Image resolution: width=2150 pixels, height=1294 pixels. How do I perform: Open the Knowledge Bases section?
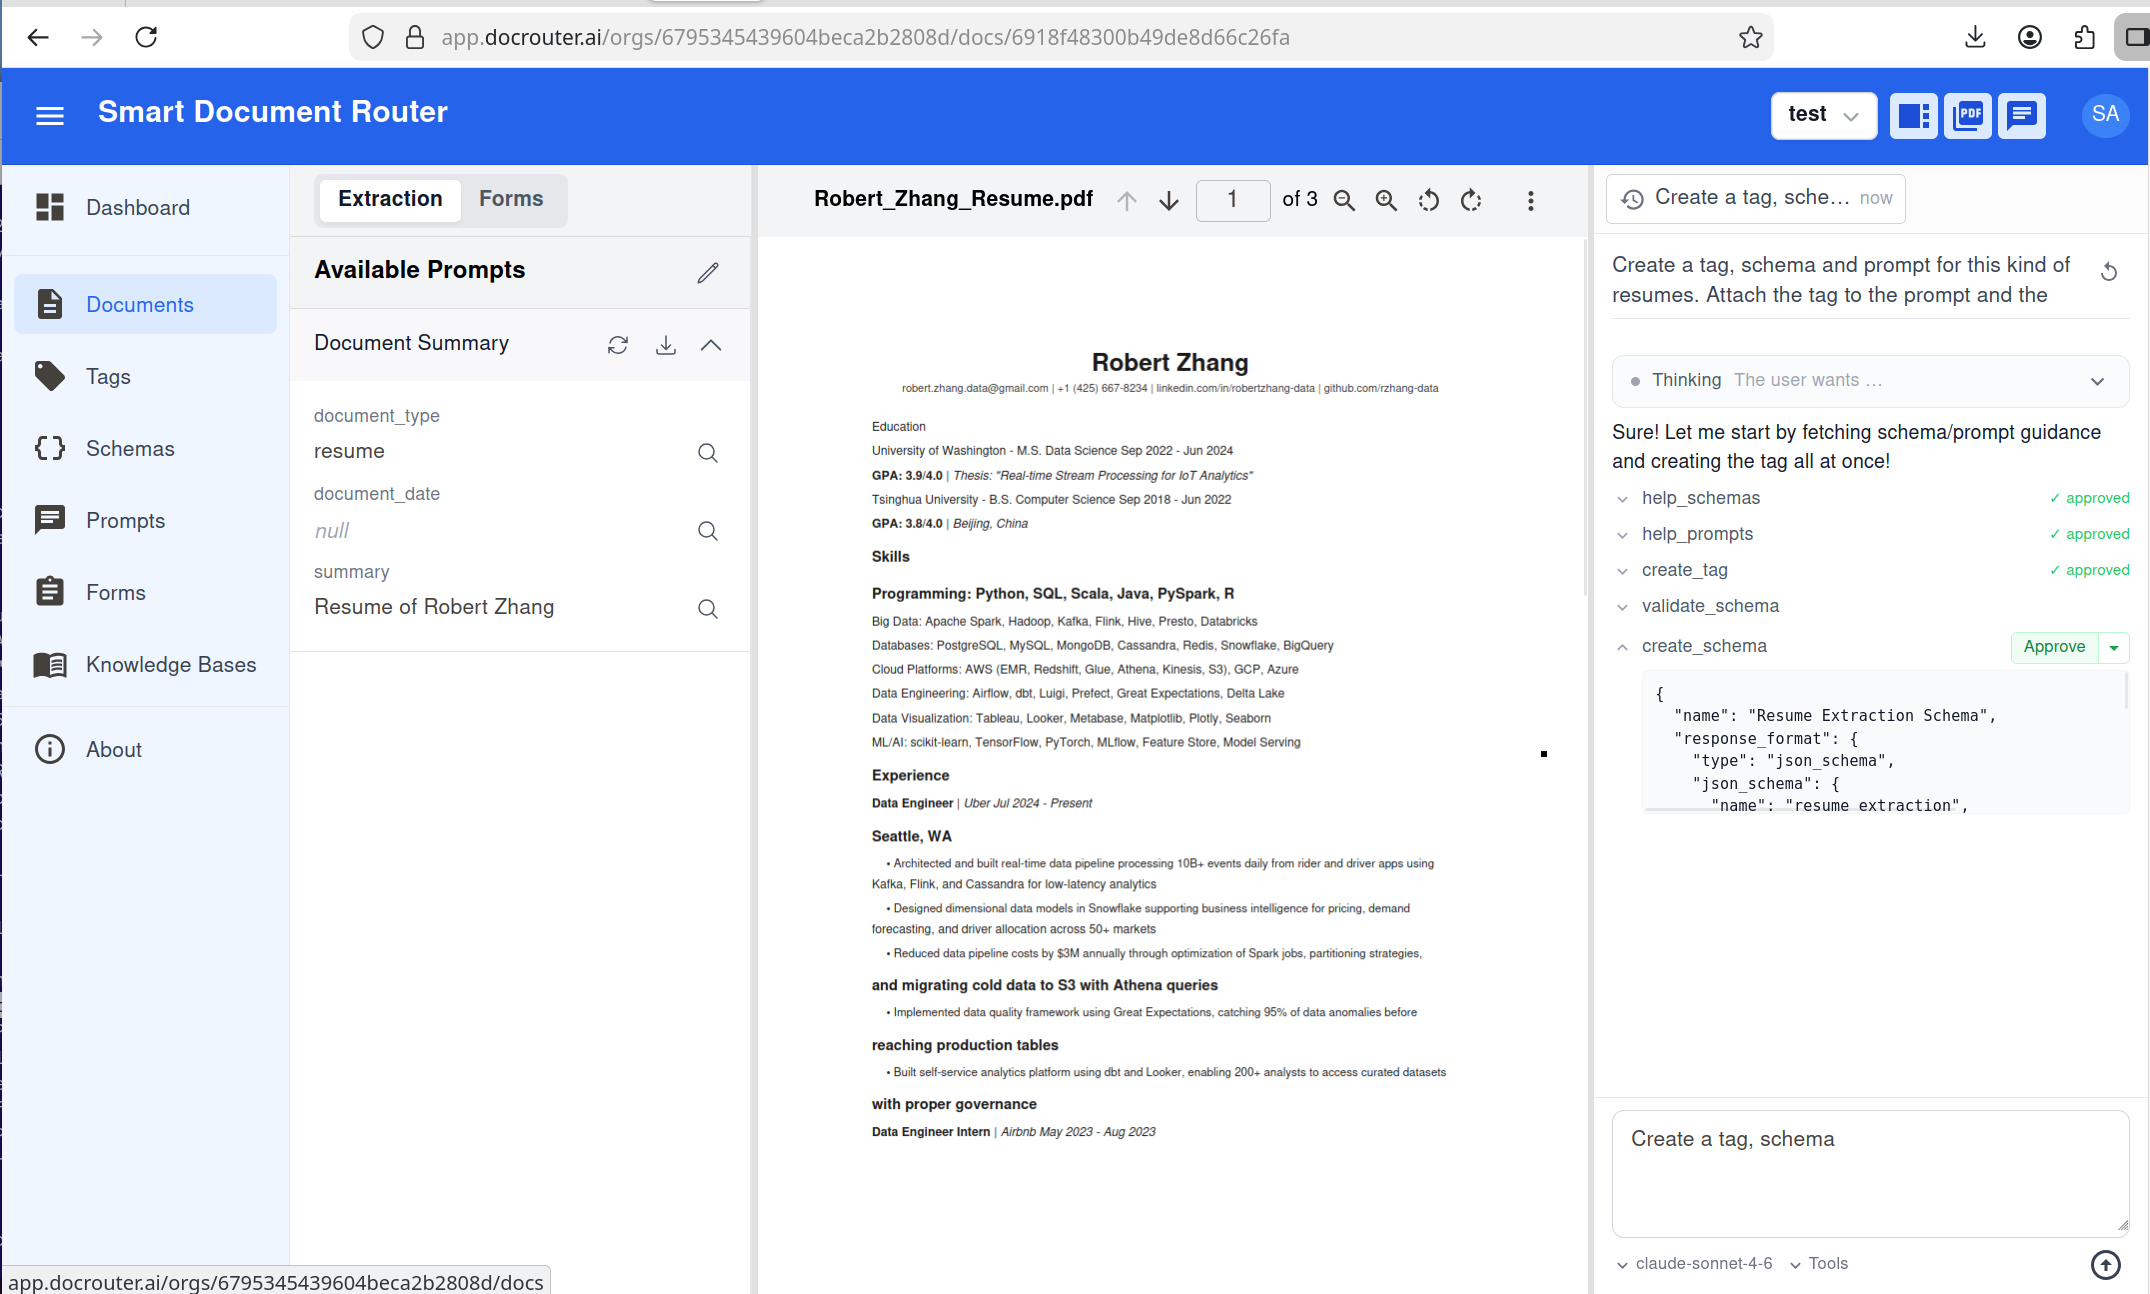click(170, 664)
